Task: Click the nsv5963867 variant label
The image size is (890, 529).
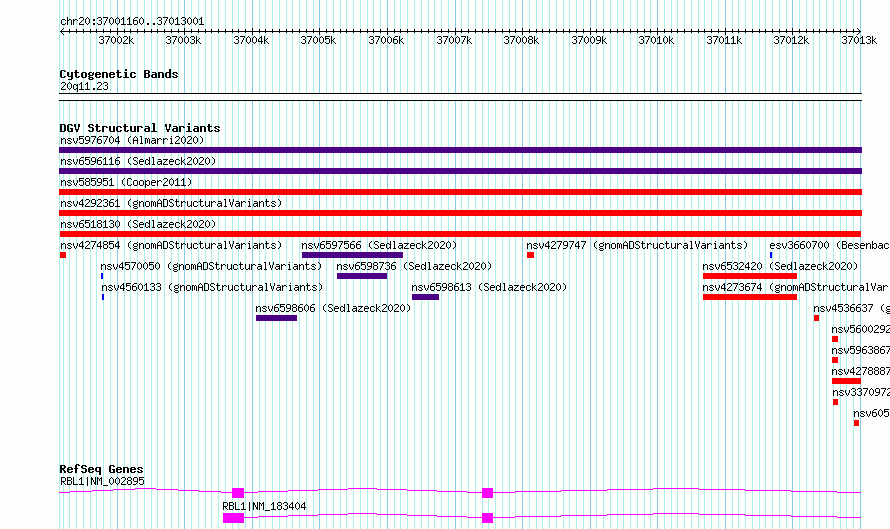Action: (x=860, y=350)
